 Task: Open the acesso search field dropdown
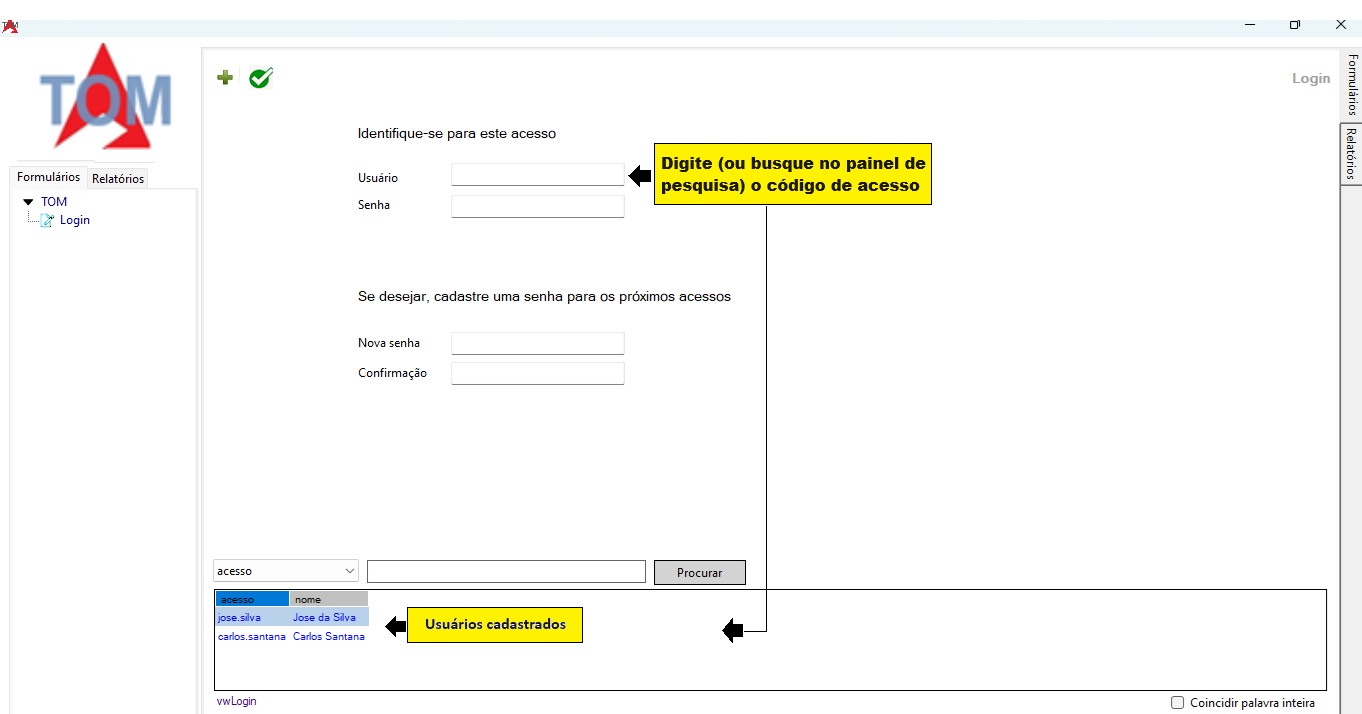pyautogui.click(x=349, y=571)
